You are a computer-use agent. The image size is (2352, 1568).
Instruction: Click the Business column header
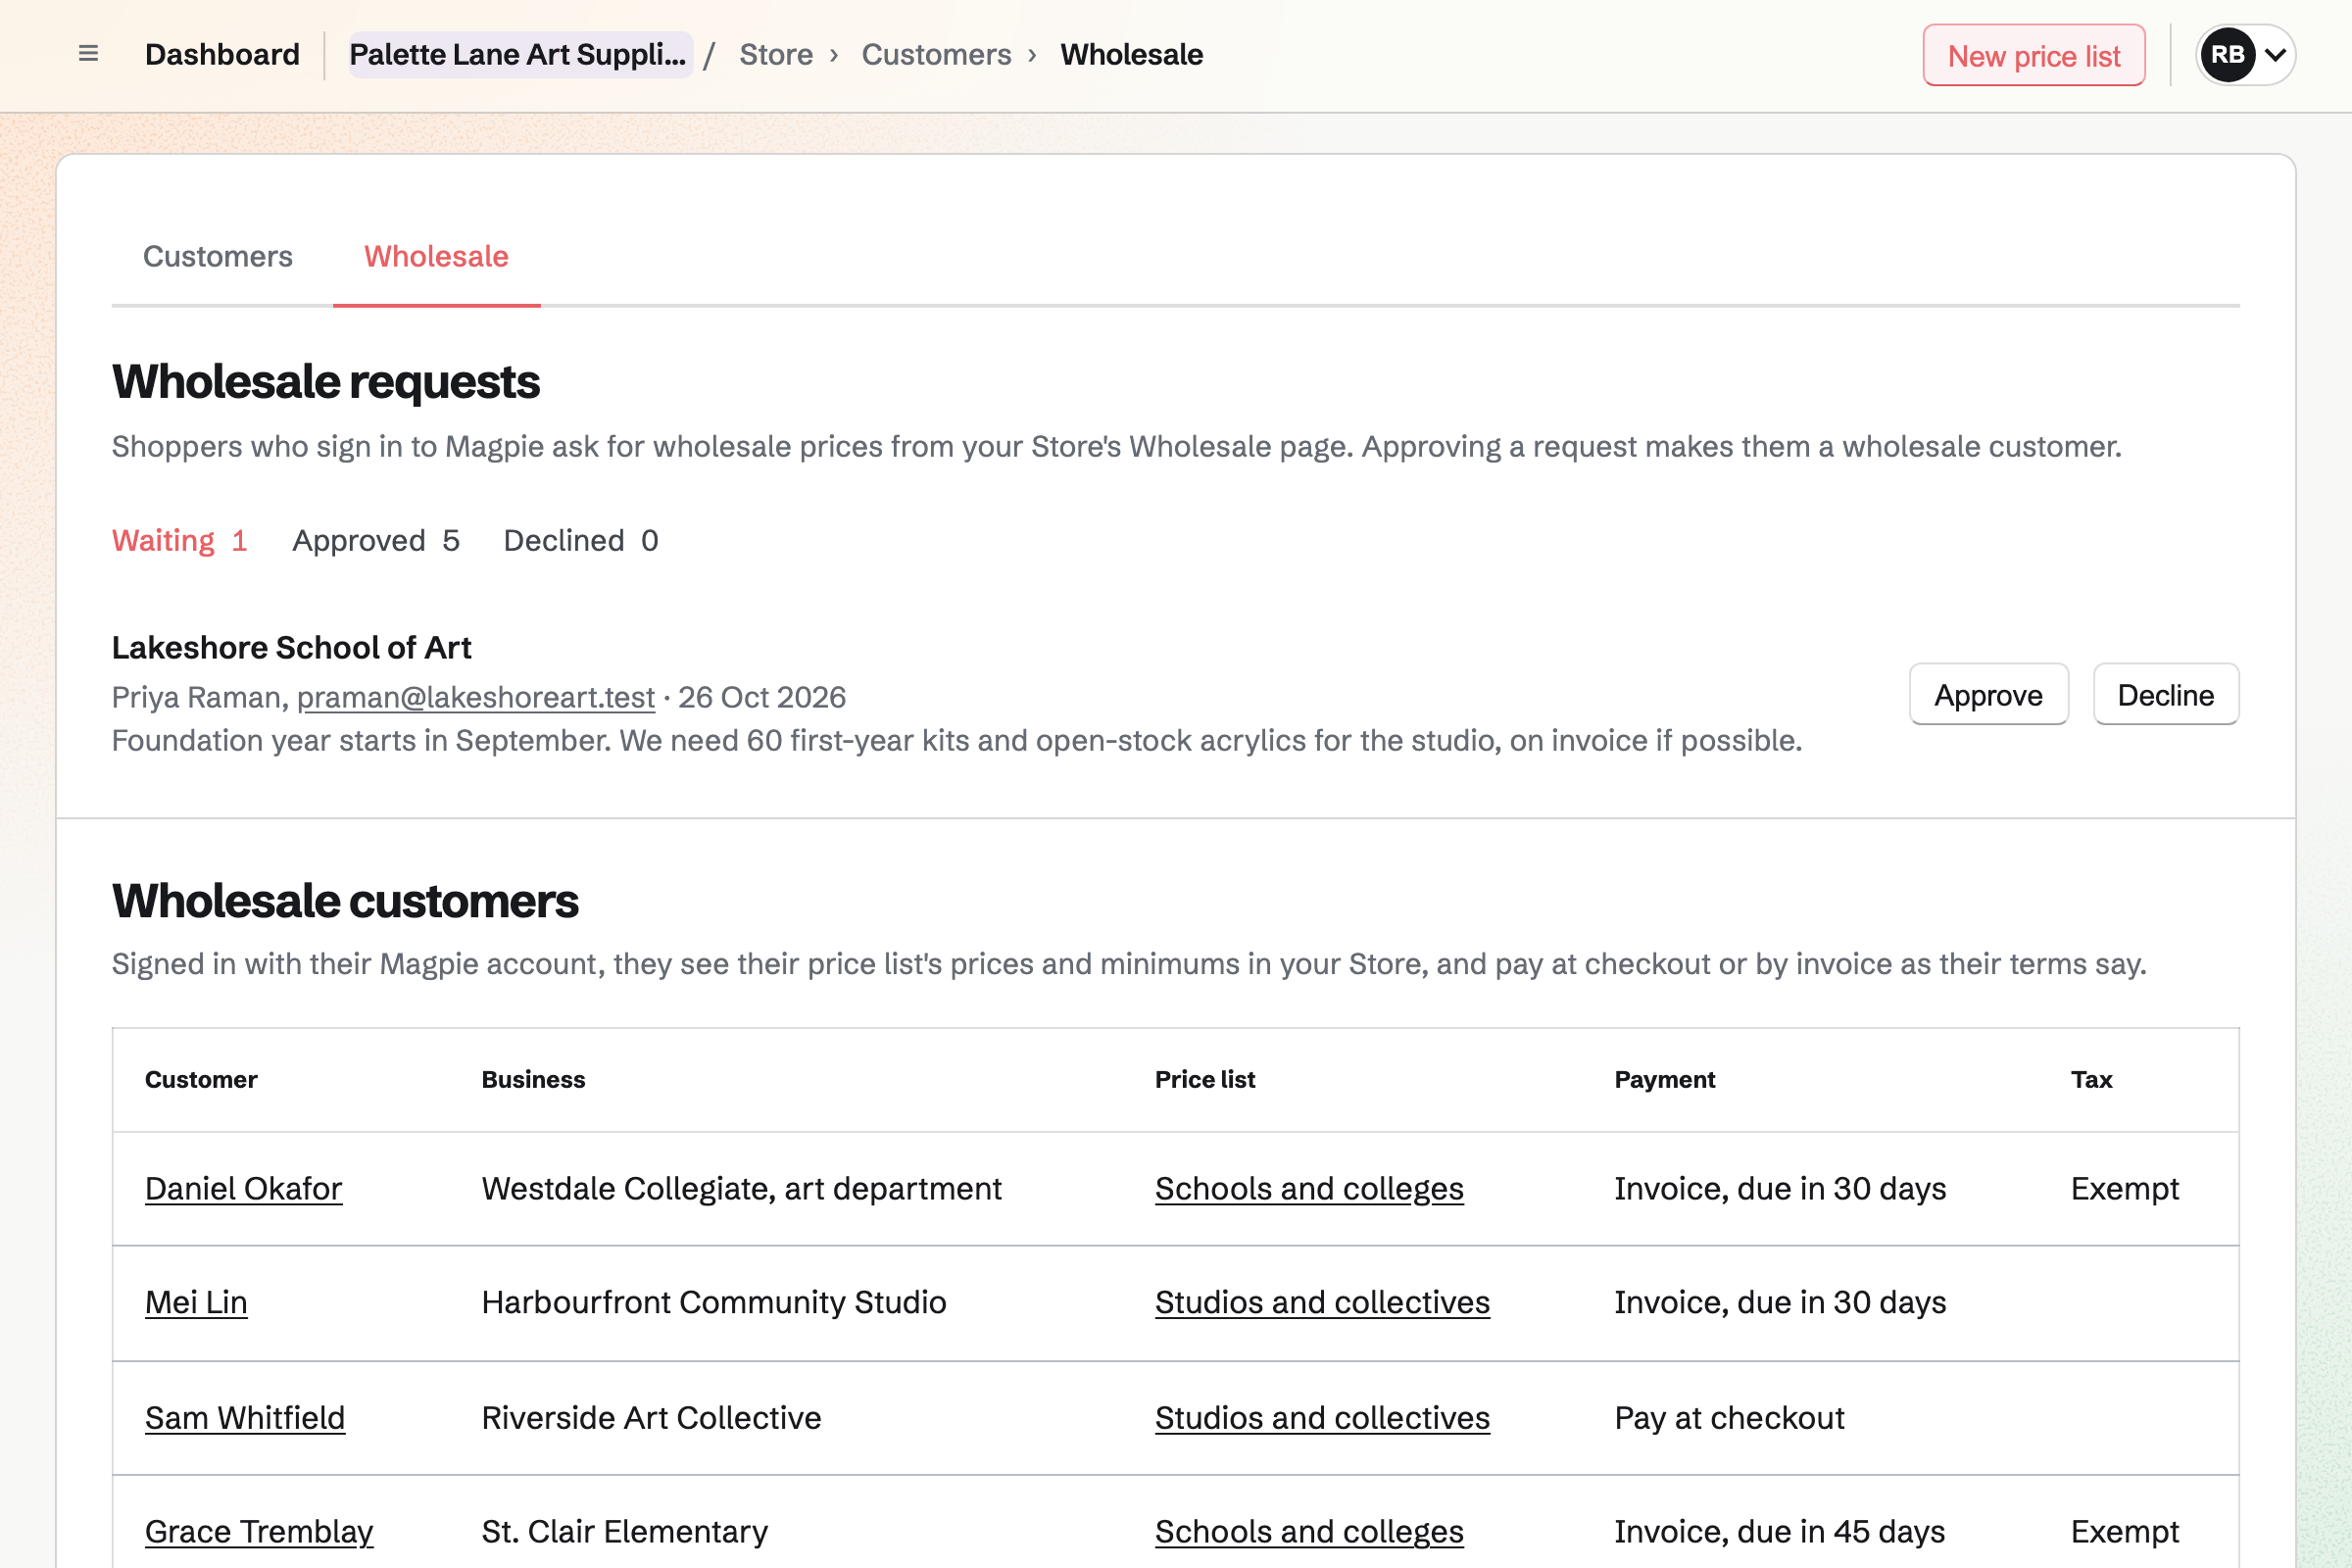[x=533, y=1080]
